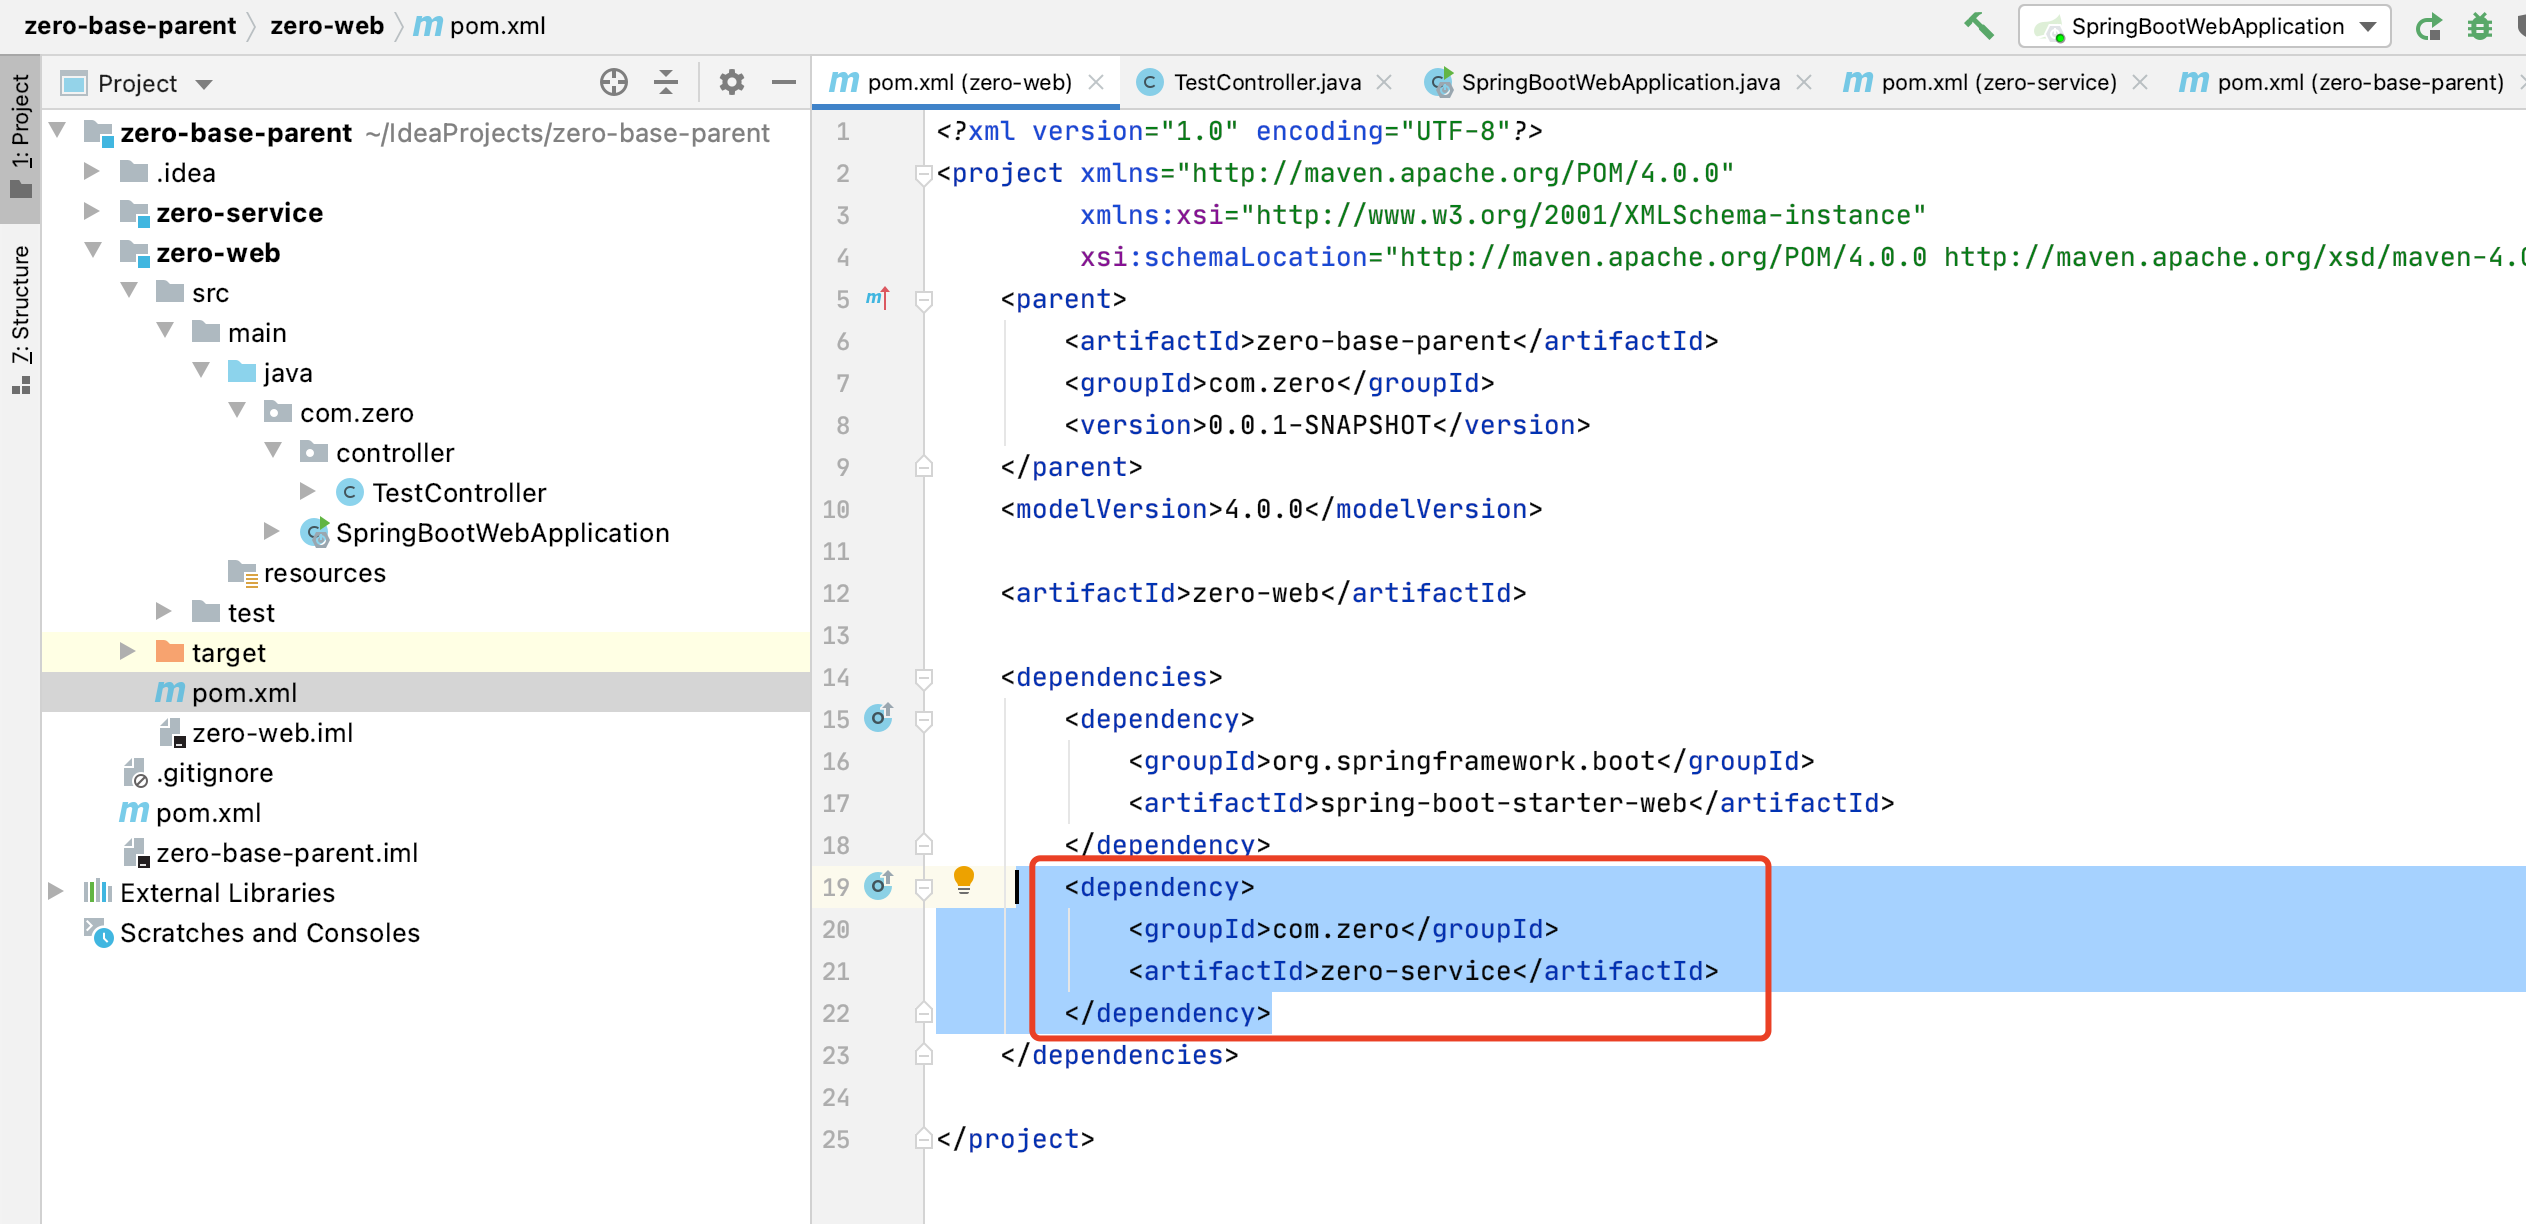2526x1224 pixels.
Task: Close the pom.xml (zero-web) tab
Action: pyautogui.click(x=1096, y=82)
